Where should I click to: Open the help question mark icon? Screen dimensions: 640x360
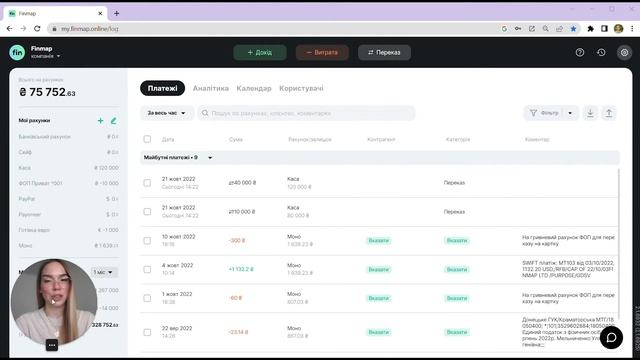(x=580, y=52)
